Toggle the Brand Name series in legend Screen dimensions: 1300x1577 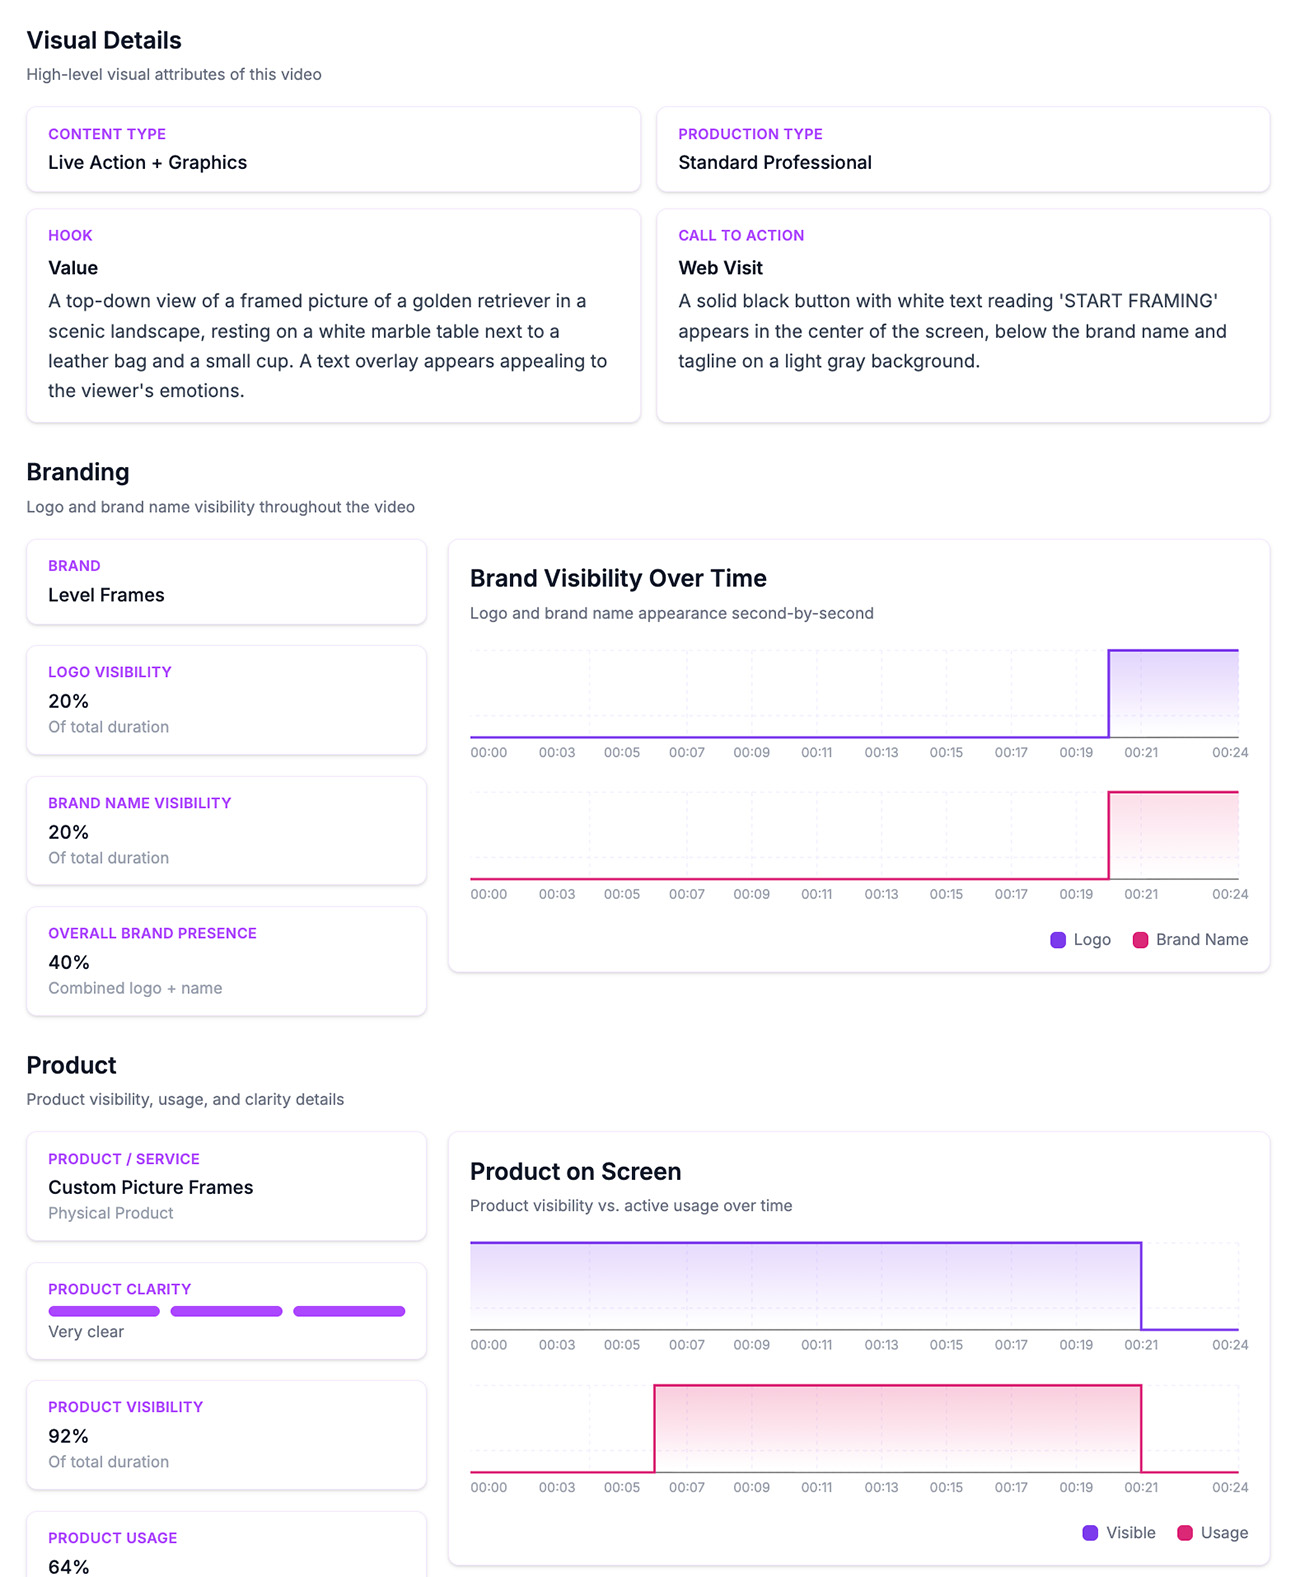[x=1190, y=940]
